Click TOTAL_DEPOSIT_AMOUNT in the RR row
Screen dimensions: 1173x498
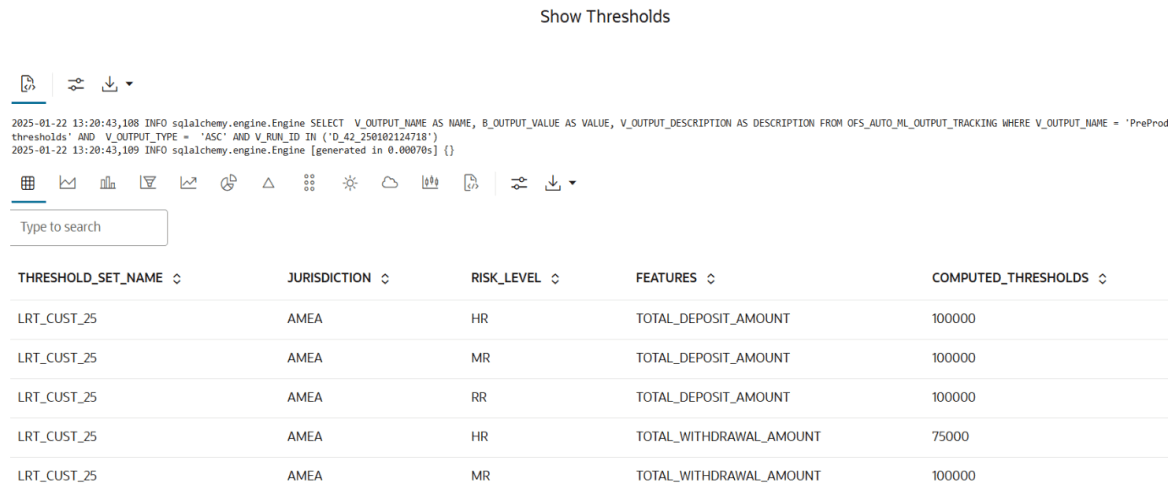pyautogui.click(x=713, y=397)
